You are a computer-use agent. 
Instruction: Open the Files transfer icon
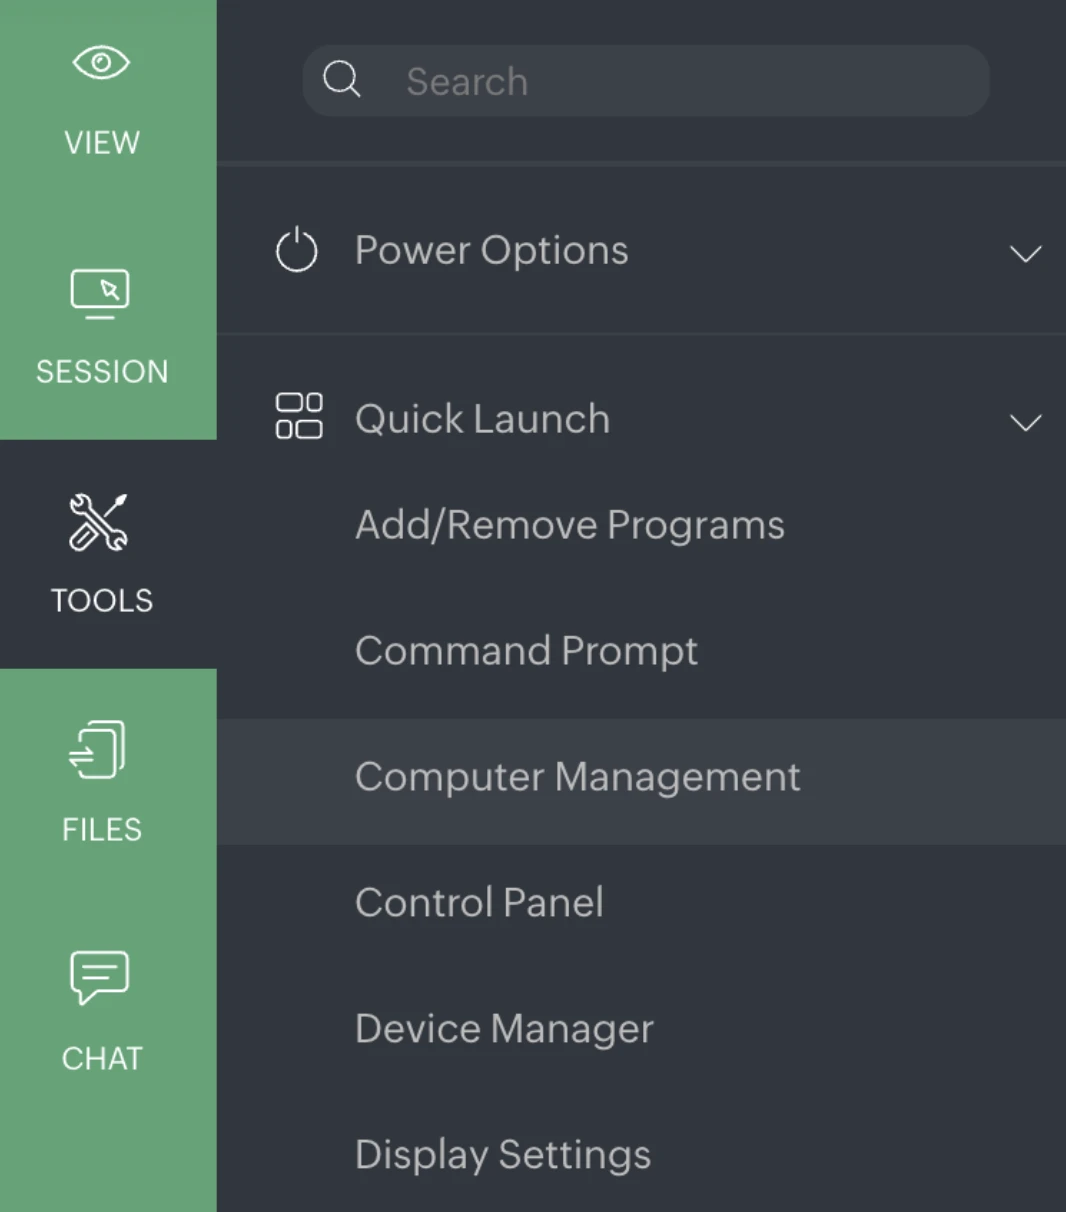95,749
